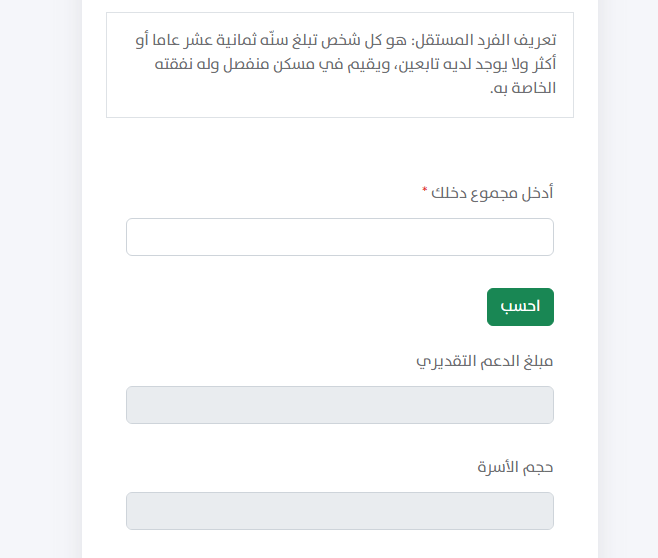Click the مبلغ الدعم التقديري label
Screen dimensions: 658x558
(485, 361)
